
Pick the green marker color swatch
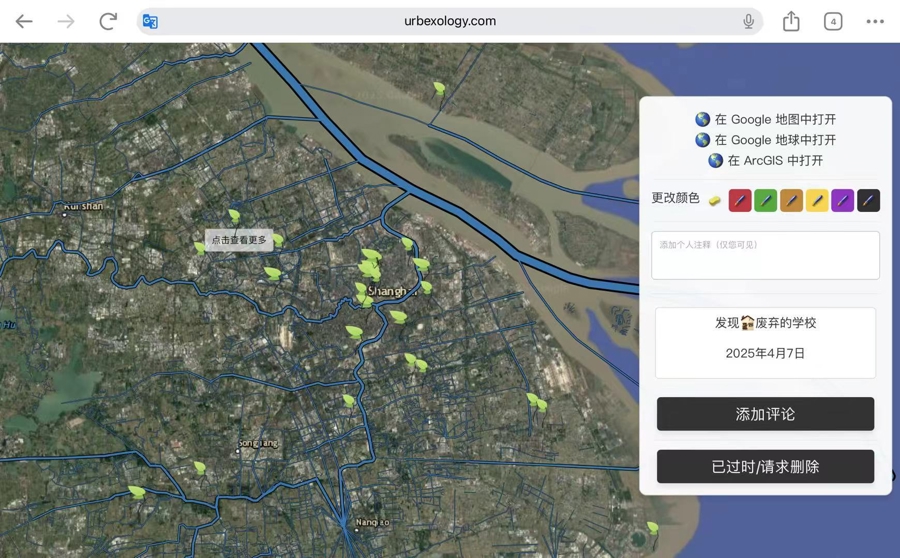coord(765,201)
